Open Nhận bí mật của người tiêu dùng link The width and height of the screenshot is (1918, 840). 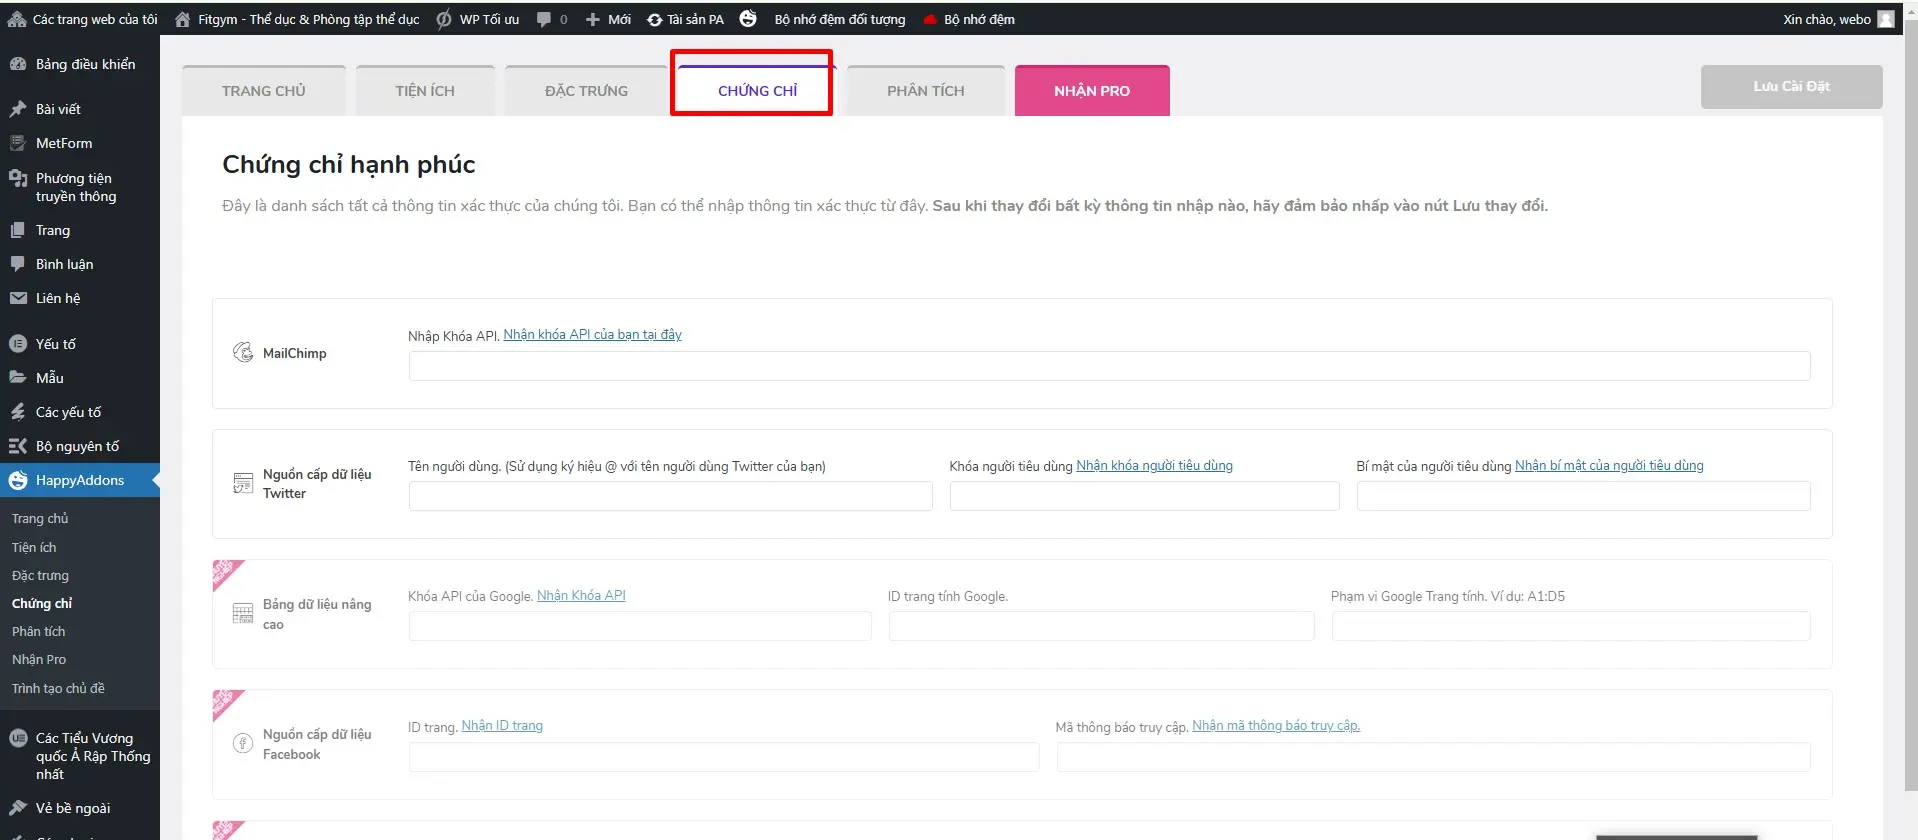tap(1609, 466)
